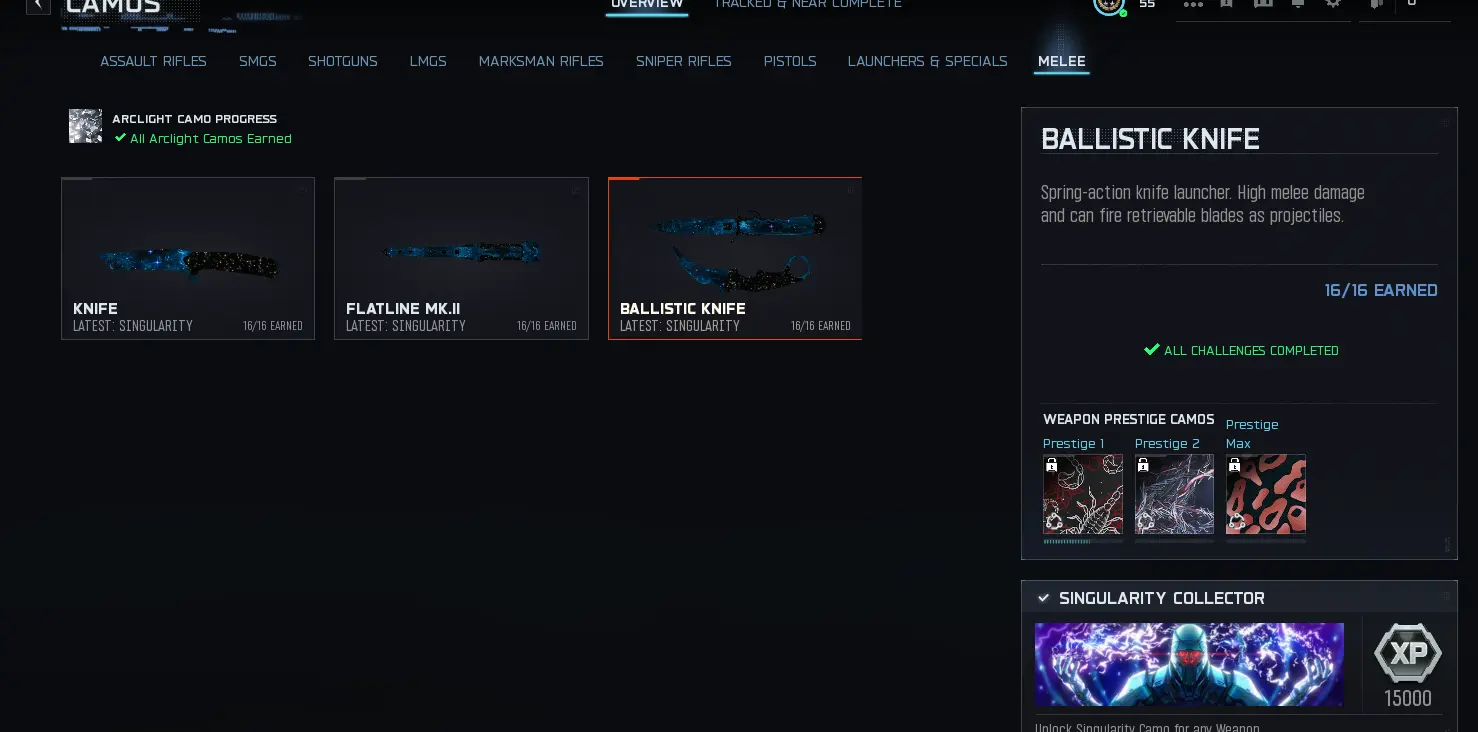The height and width of the screenshot is (732, 1478).
Task: Toggle the Singularity Collector checkmark
Action: (x=1043, y=598)
